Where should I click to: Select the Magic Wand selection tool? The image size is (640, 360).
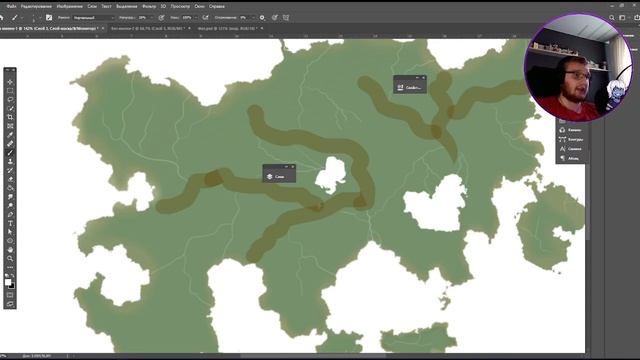tap(10, 109)
